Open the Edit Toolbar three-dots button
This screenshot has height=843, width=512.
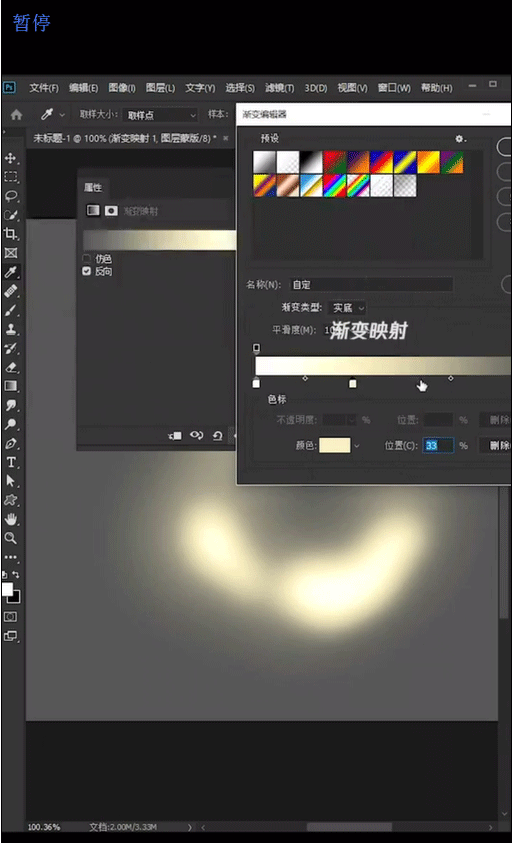(x=10, y=558)
